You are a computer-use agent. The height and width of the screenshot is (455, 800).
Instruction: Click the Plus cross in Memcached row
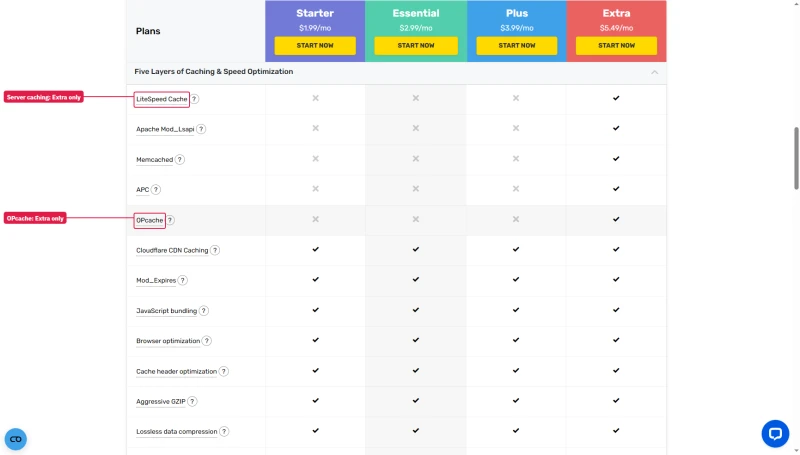[x=516, y=159]
